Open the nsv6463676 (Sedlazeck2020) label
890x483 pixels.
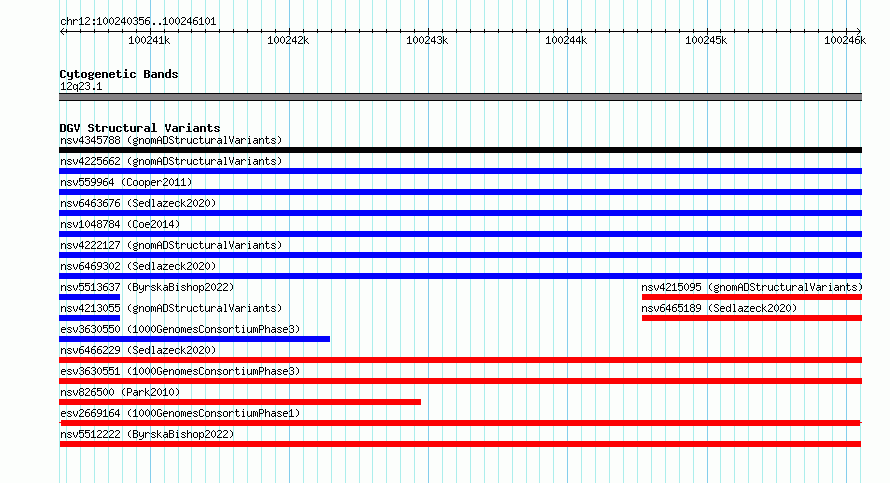tap(138, 203)
